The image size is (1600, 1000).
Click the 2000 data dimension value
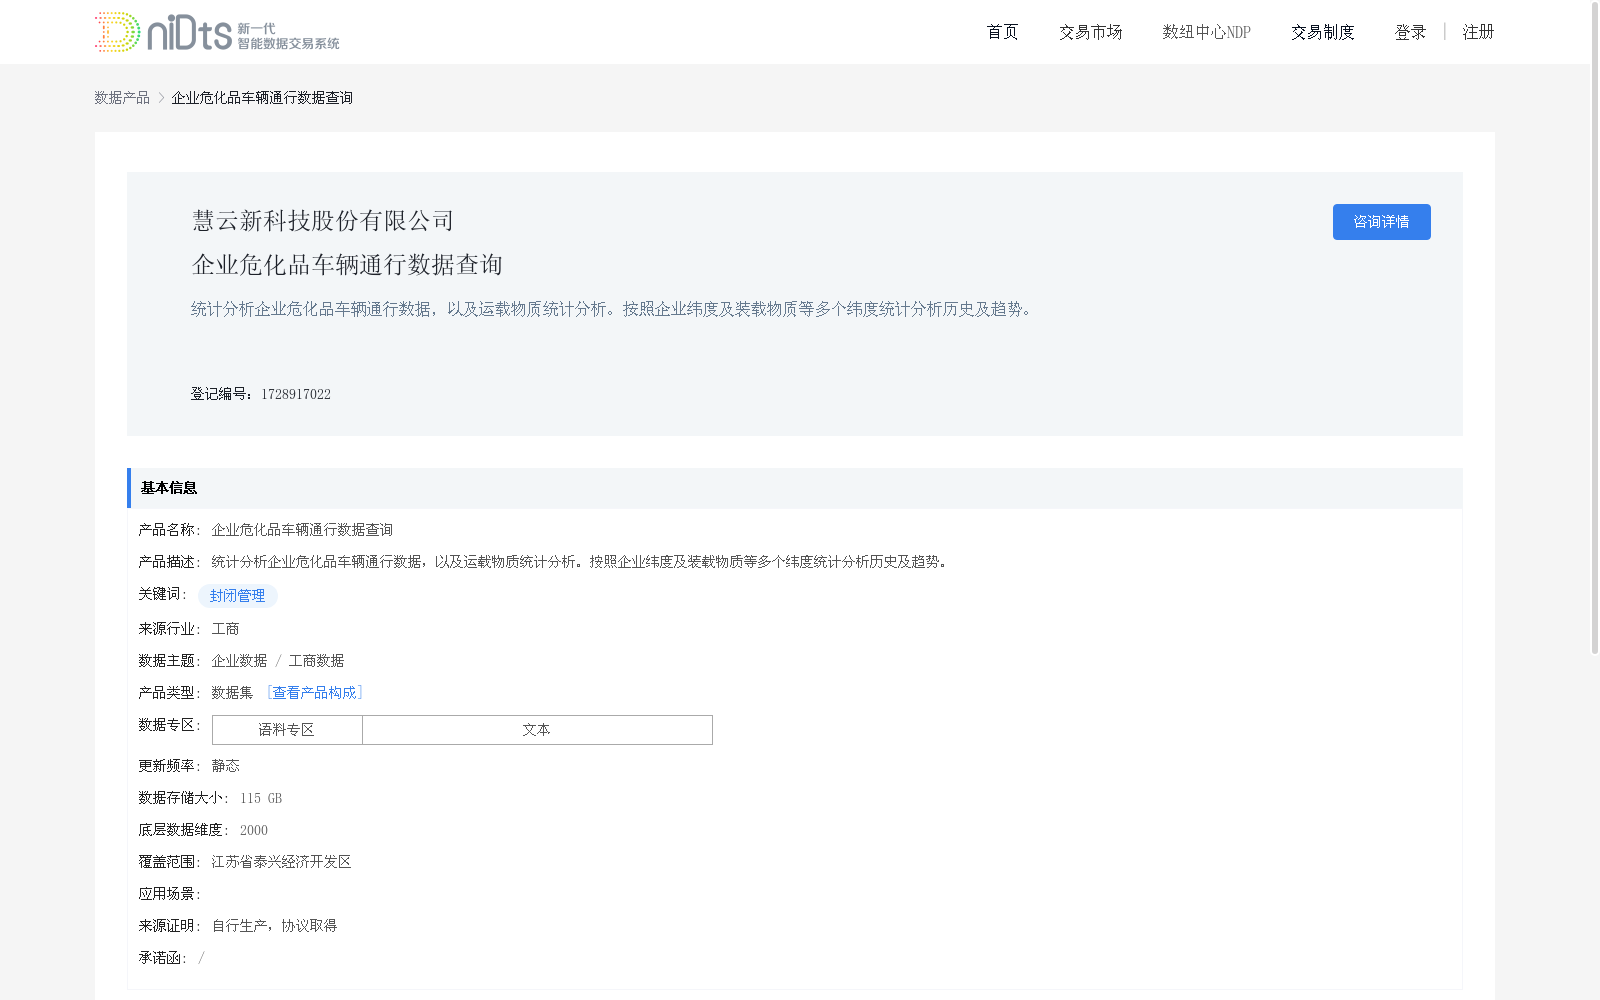tap(254, 830)
